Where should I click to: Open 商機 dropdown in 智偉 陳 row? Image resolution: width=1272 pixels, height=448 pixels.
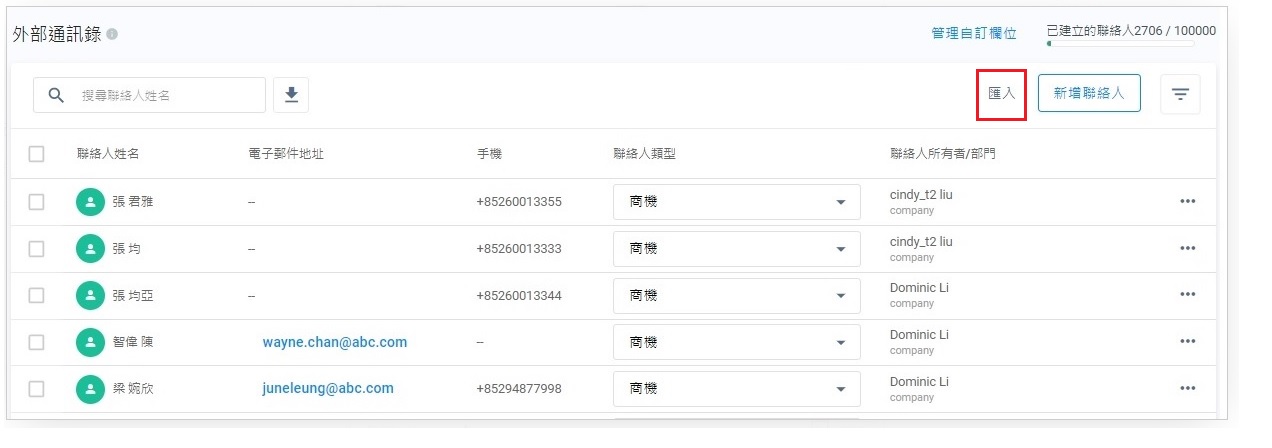(x=736, y=342)
